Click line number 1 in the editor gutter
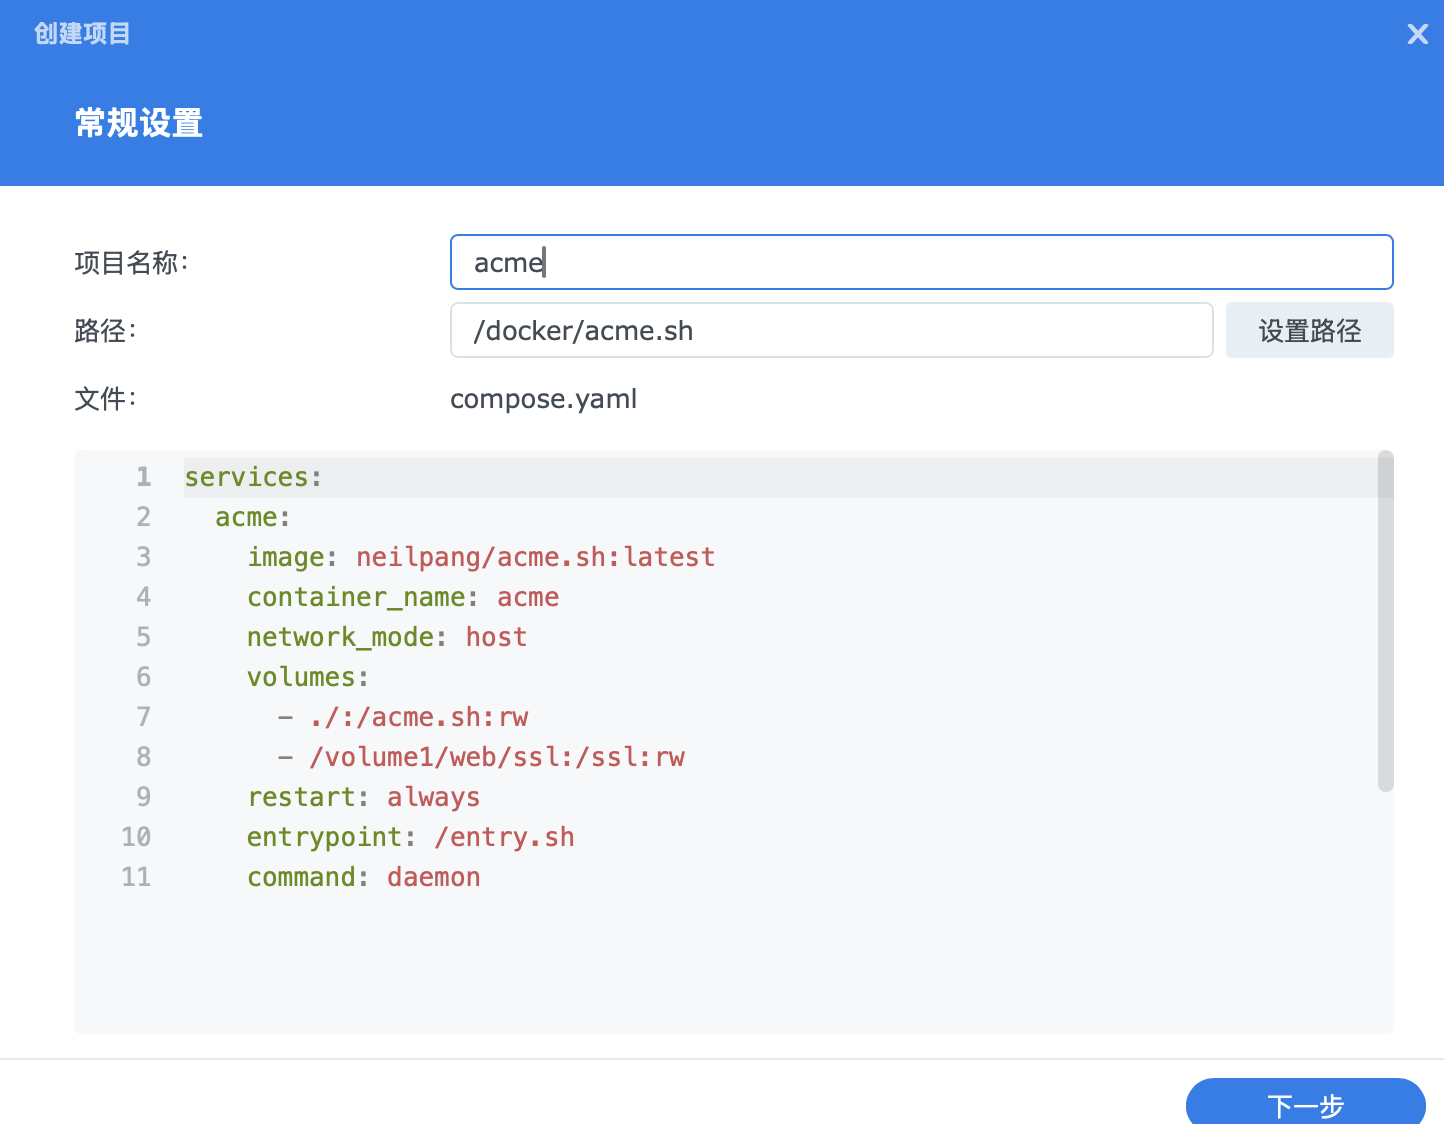The width and height of the screenshot is (1444, 1124). coord(143,477)
